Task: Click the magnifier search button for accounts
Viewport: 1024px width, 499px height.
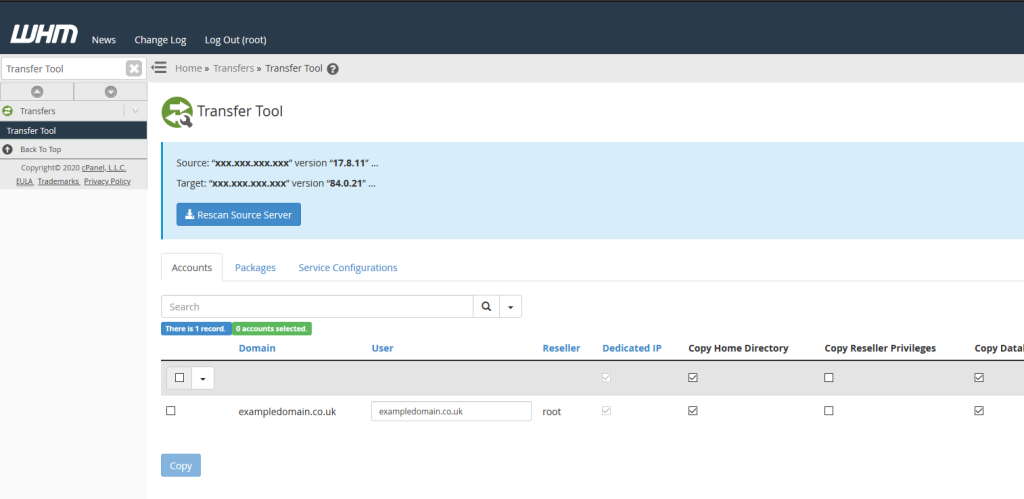Action: pyautogui.click(x=486, y=307)
